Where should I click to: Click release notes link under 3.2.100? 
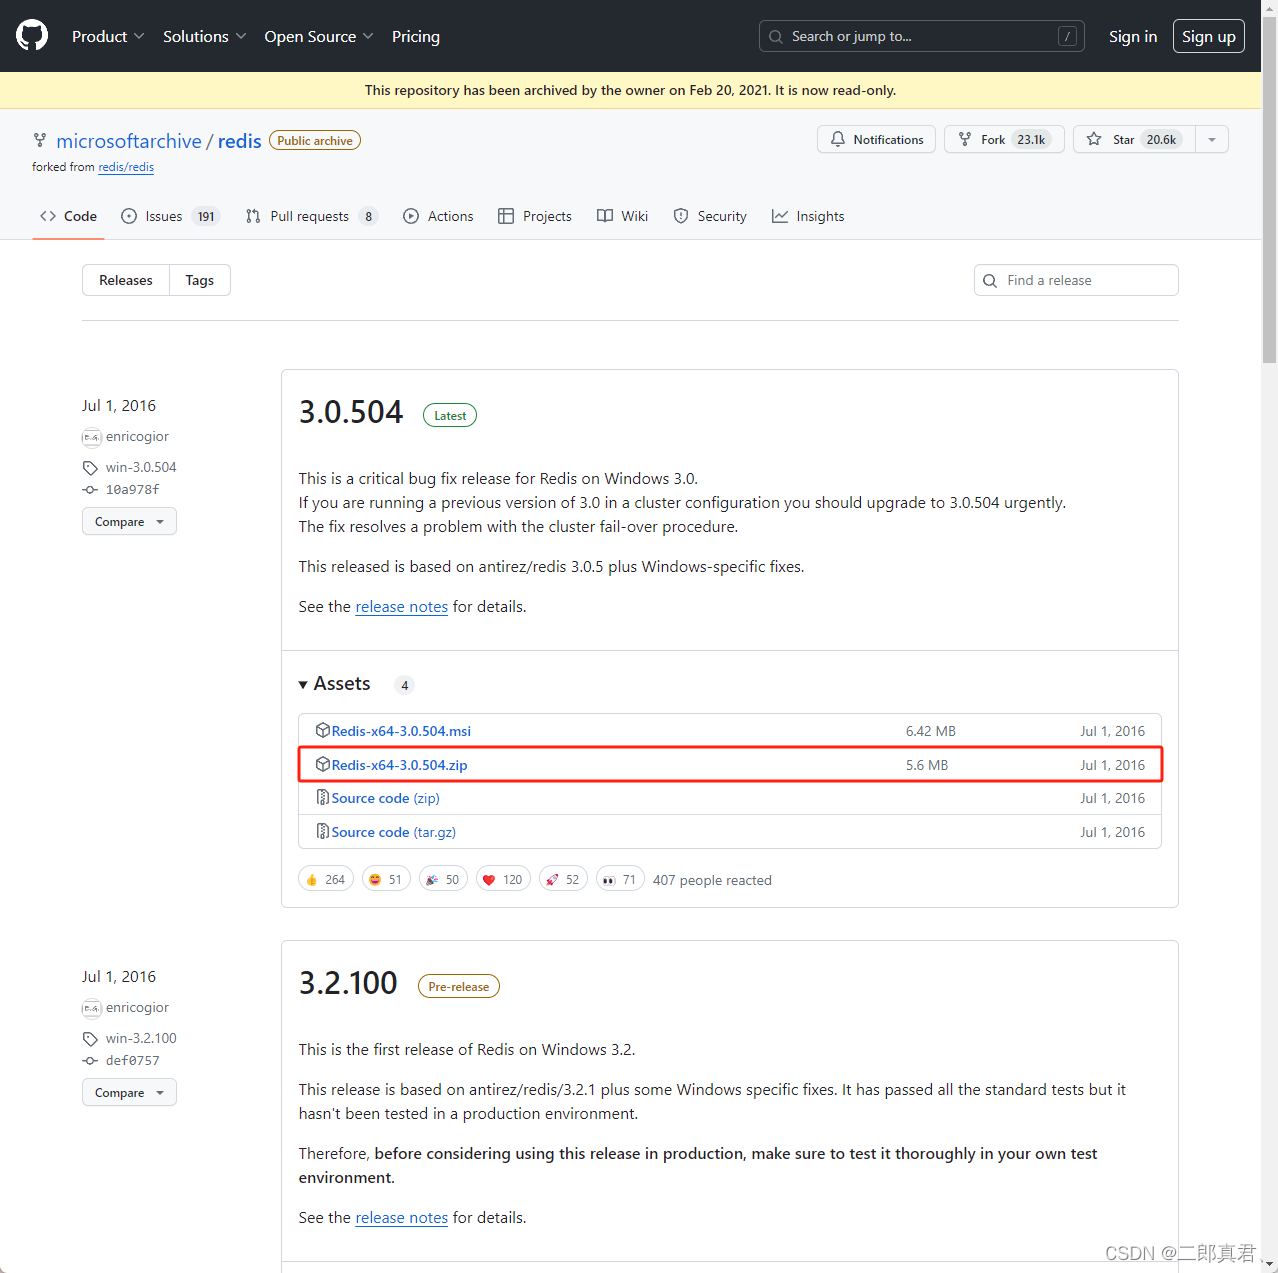click(402, 1218)
